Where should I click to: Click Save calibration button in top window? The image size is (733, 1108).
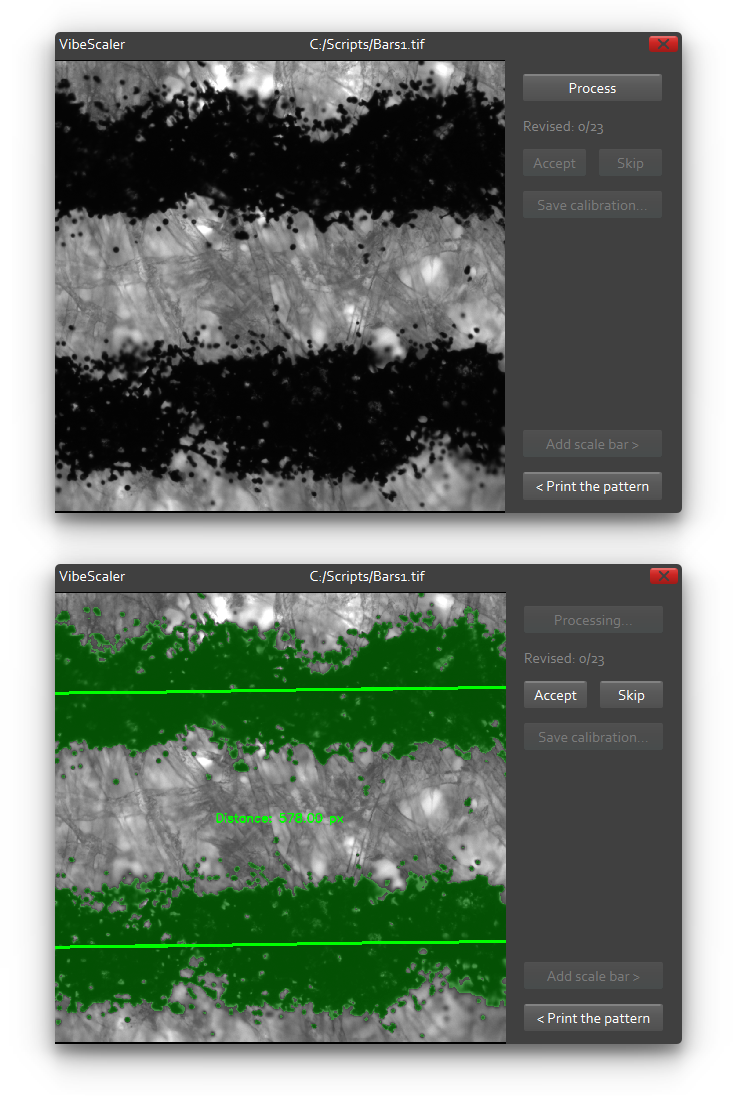[x=592, y=205]
